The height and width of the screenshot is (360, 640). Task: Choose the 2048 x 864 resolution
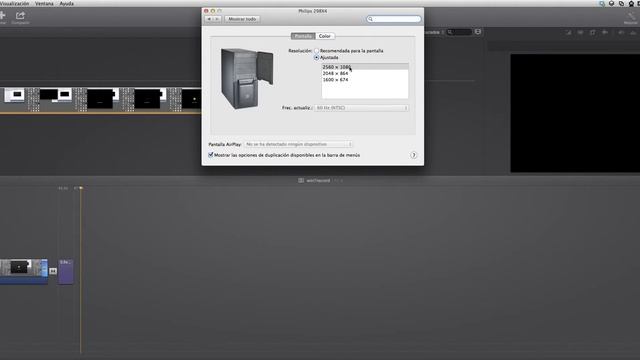coord(365,73)
